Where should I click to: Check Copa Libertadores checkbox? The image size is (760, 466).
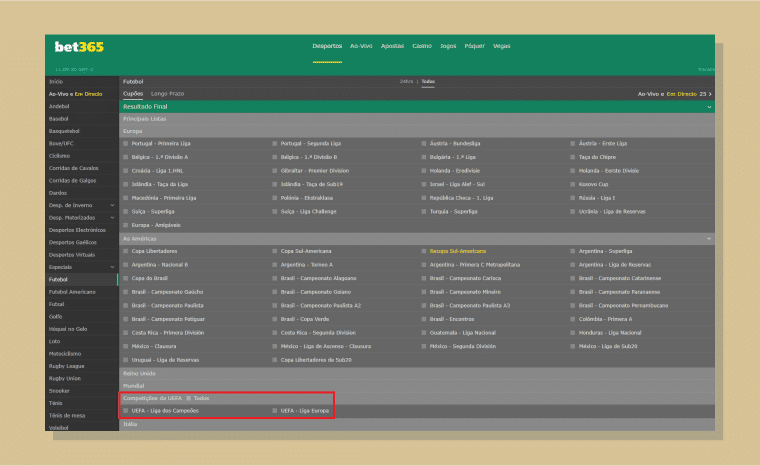point(126,251)
